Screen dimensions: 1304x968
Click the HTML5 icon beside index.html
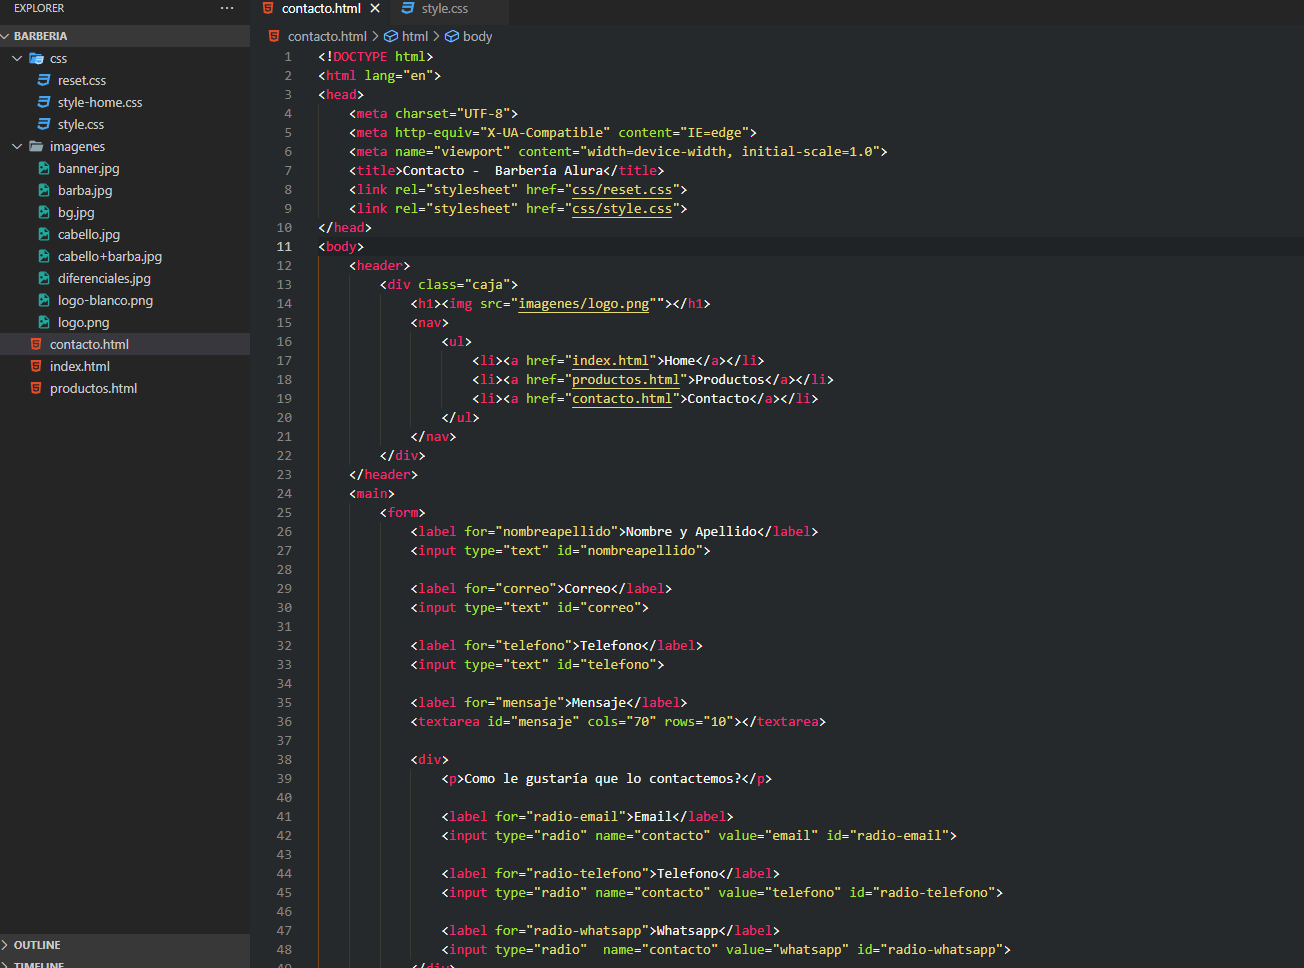36,366
